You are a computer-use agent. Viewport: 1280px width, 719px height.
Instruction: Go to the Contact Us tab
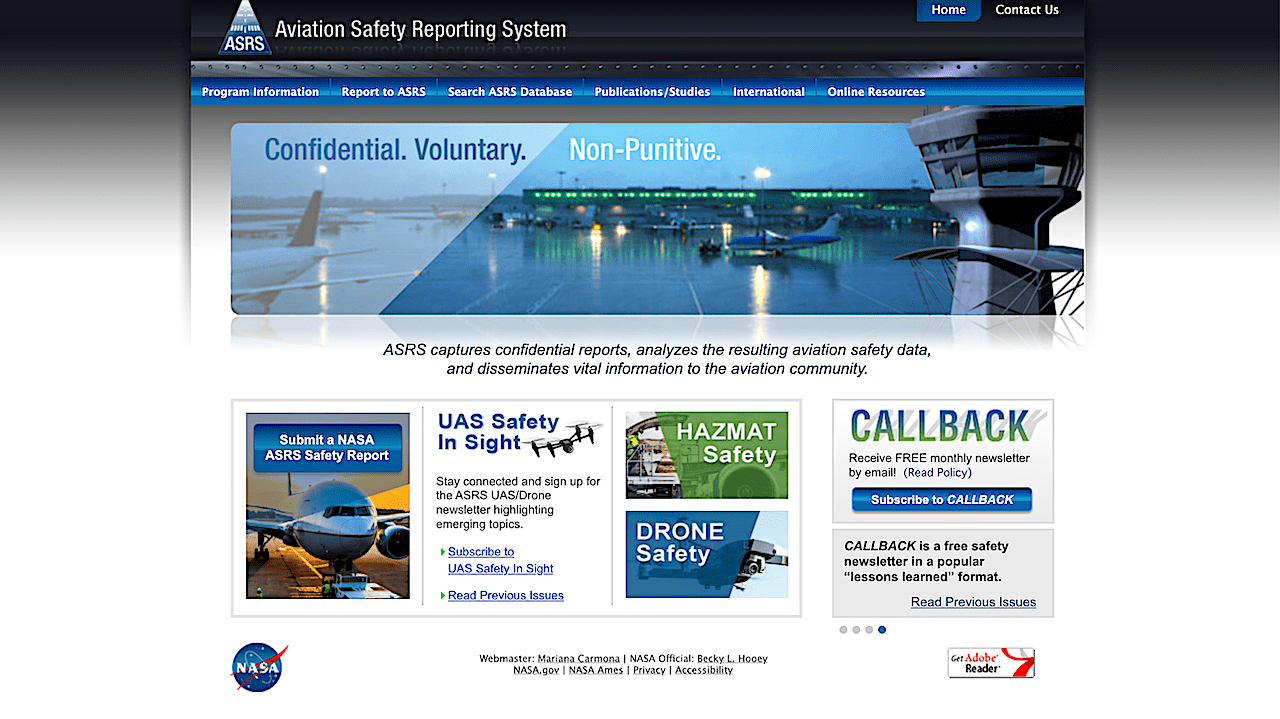[1027, 10]
